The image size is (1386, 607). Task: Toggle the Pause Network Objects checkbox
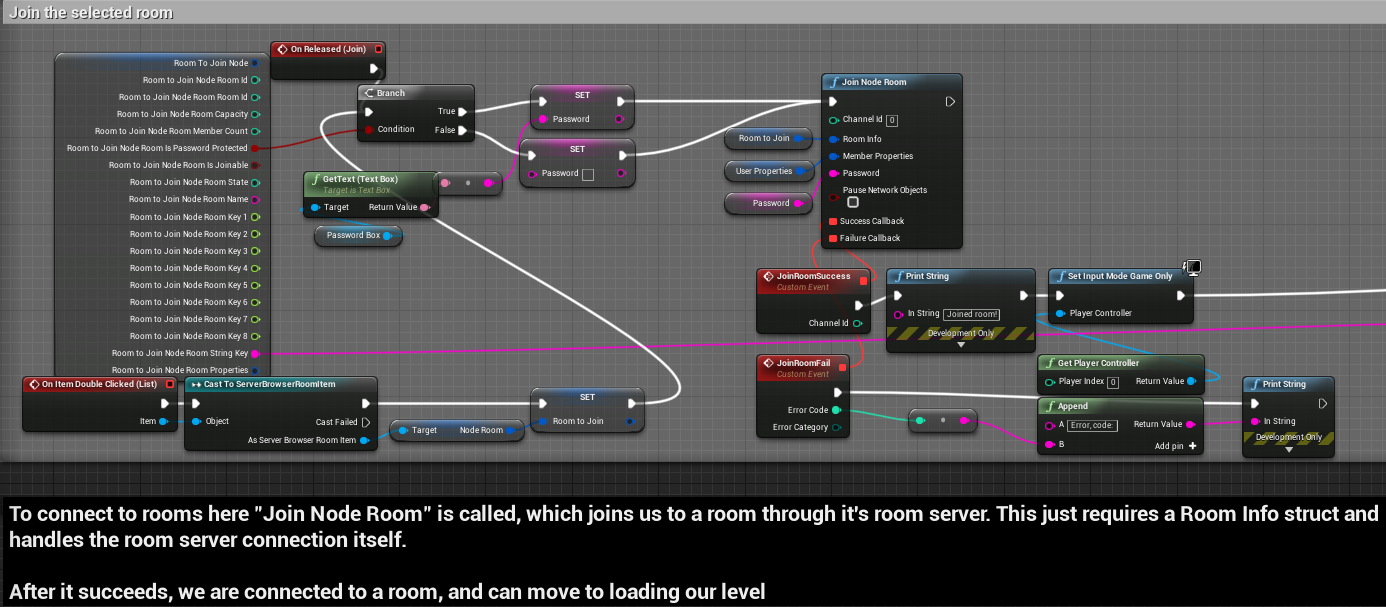[853, 202]
